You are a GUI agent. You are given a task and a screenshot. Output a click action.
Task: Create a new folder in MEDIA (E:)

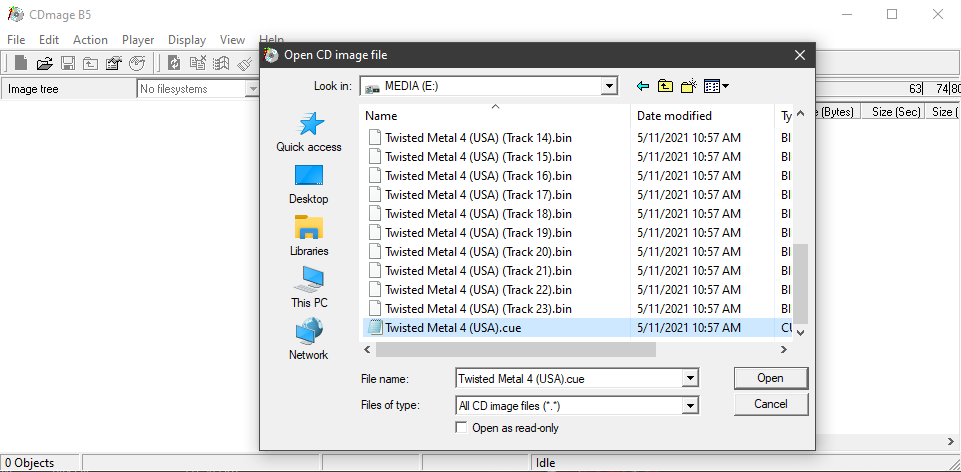tap(689, 87)
